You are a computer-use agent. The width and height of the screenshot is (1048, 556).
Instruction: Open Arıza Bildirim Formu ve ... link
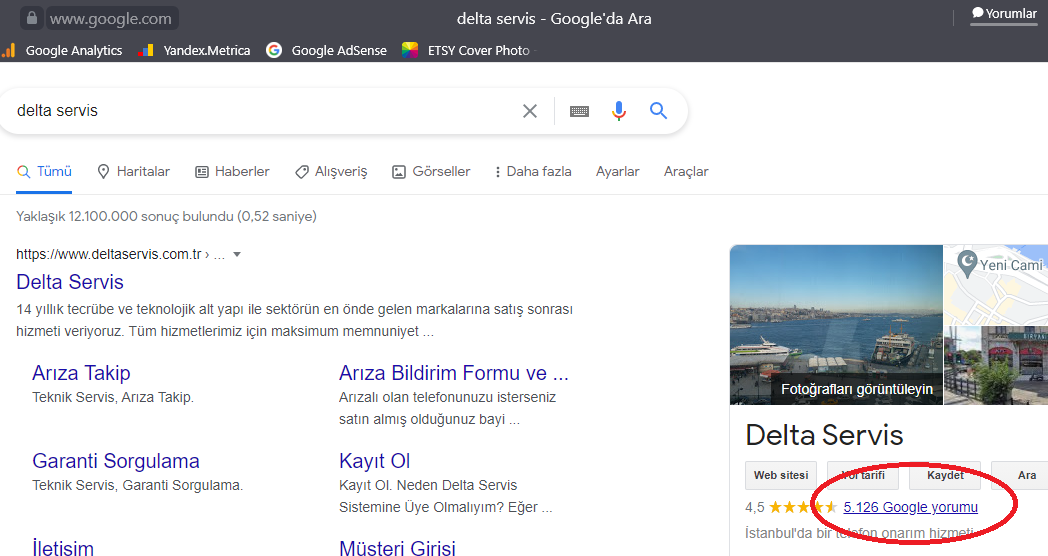(454, 373)
